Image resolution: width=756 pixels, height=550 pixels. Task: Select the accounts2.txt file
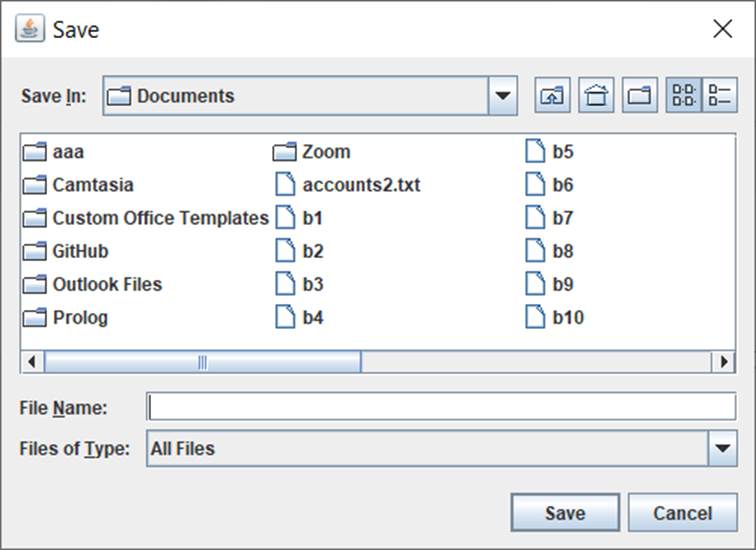(360, 185)
